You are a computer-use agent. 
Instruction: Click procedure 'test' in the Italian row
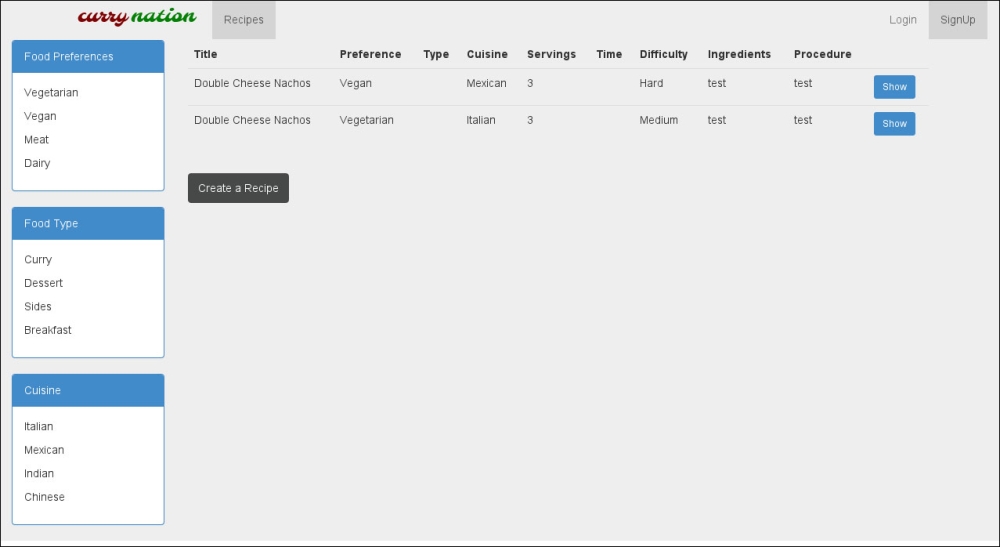803,120
